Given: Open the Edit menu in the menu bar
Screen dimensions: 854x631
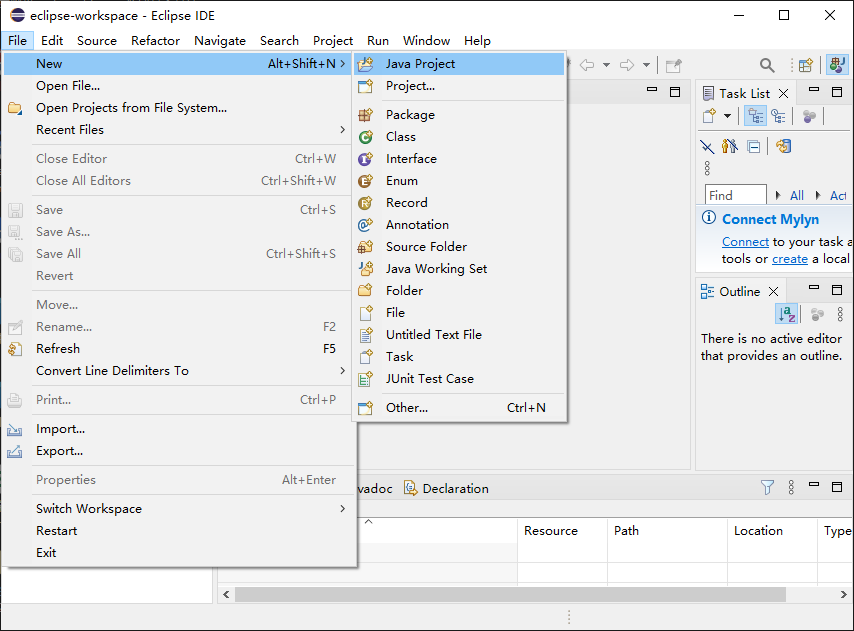Looking at the screenshot, I should point(52,41).
